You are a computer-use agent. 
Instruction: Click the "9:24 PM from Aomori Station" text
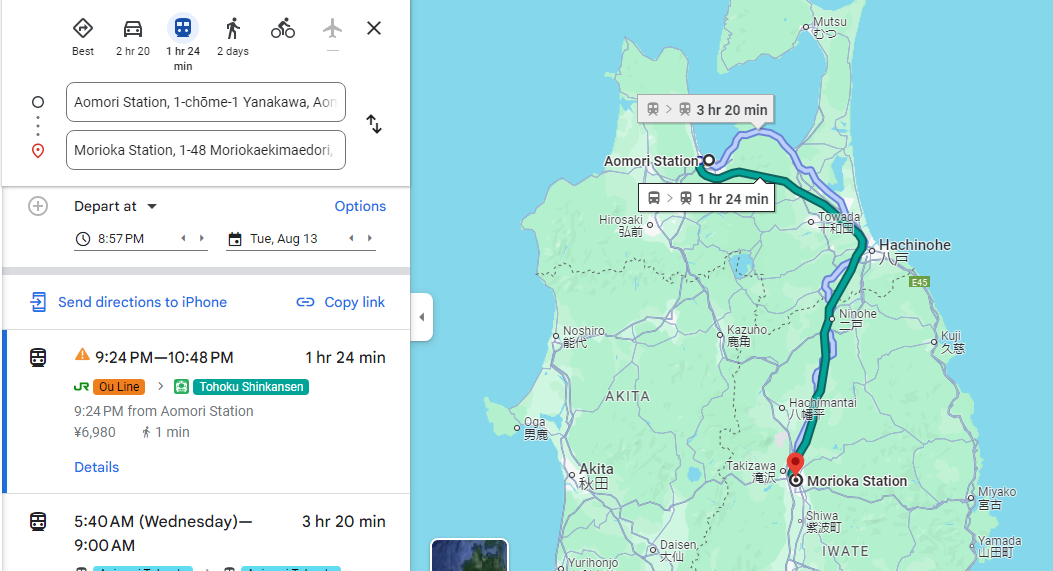point(164,411)
